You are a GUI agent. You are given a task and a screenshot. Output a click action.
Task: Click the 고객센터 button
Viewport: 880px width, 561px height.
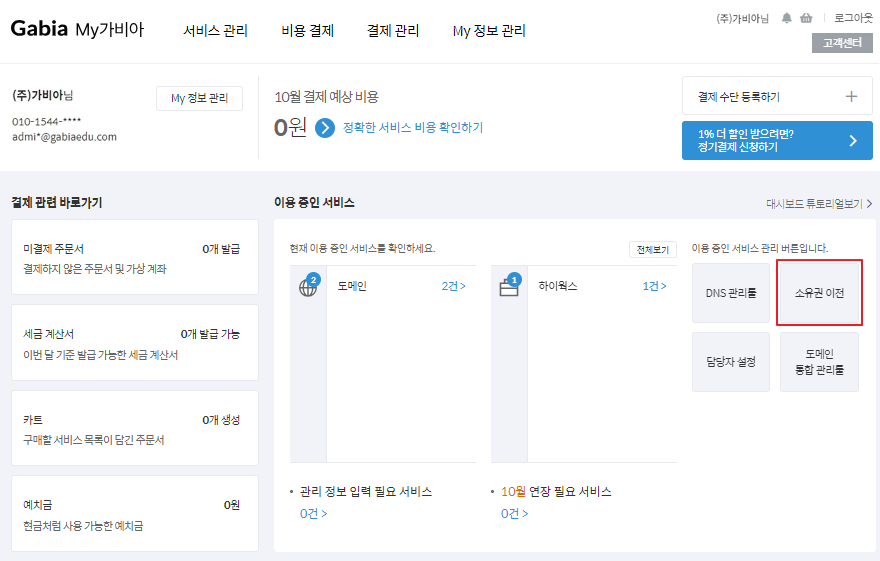pyautogui.click(x=842, y=43)
